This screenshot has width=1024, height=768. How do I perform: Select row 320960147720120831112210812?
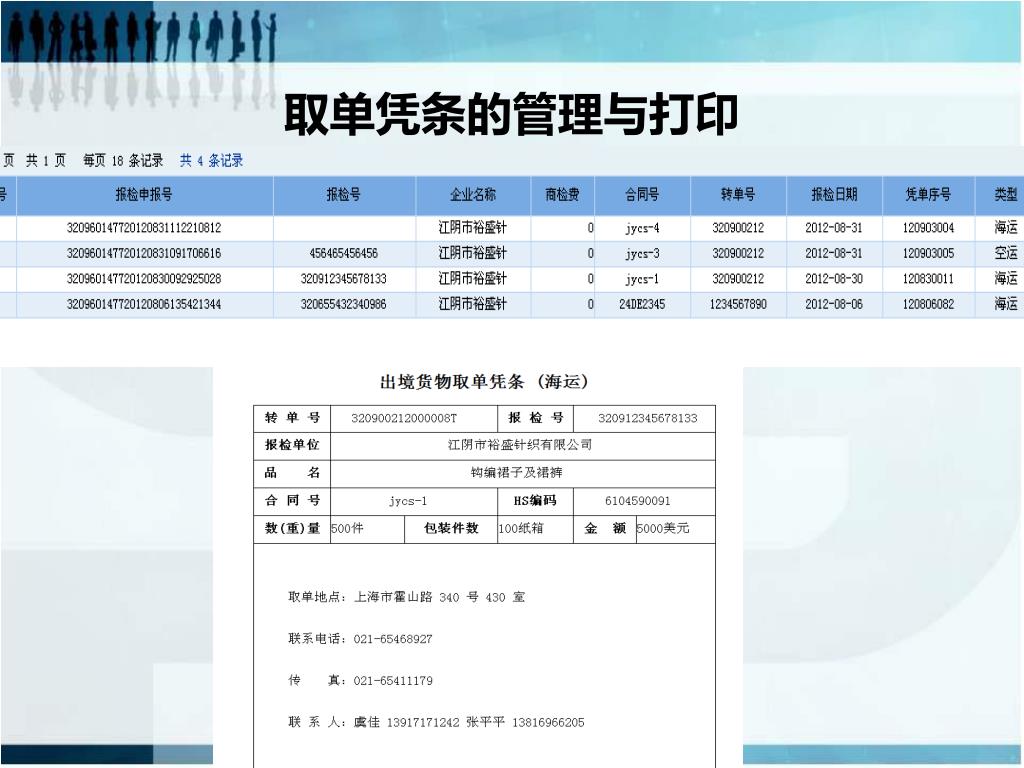(512, 228)
